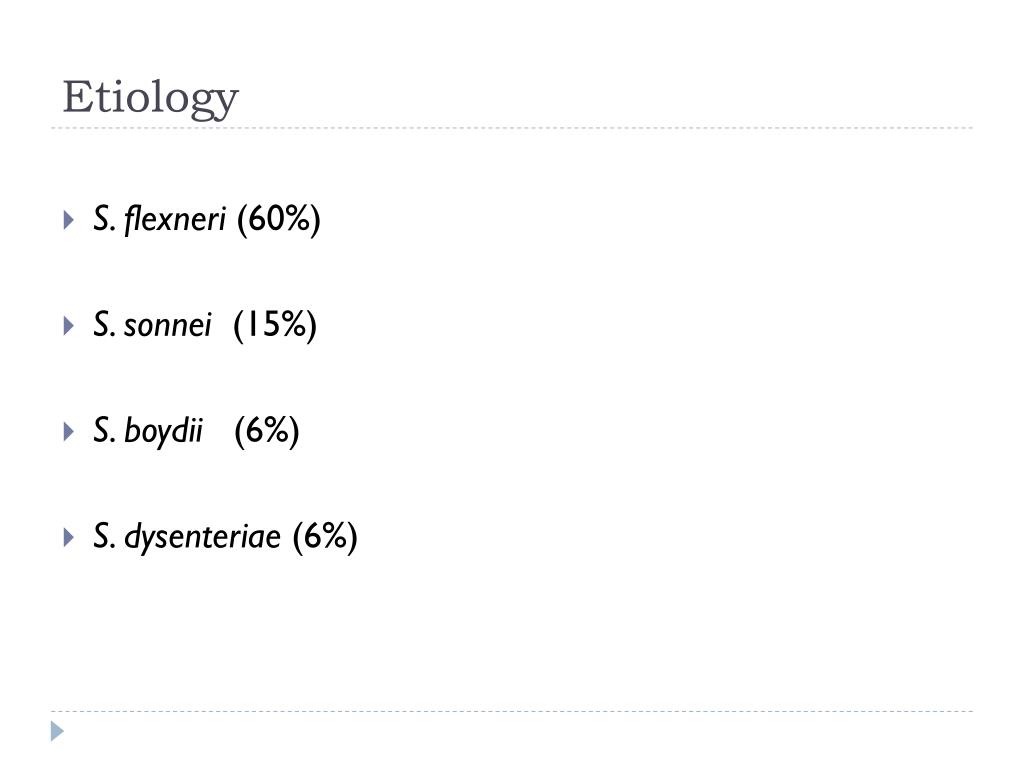Click the dotted line above the footer

coord(512,711)
